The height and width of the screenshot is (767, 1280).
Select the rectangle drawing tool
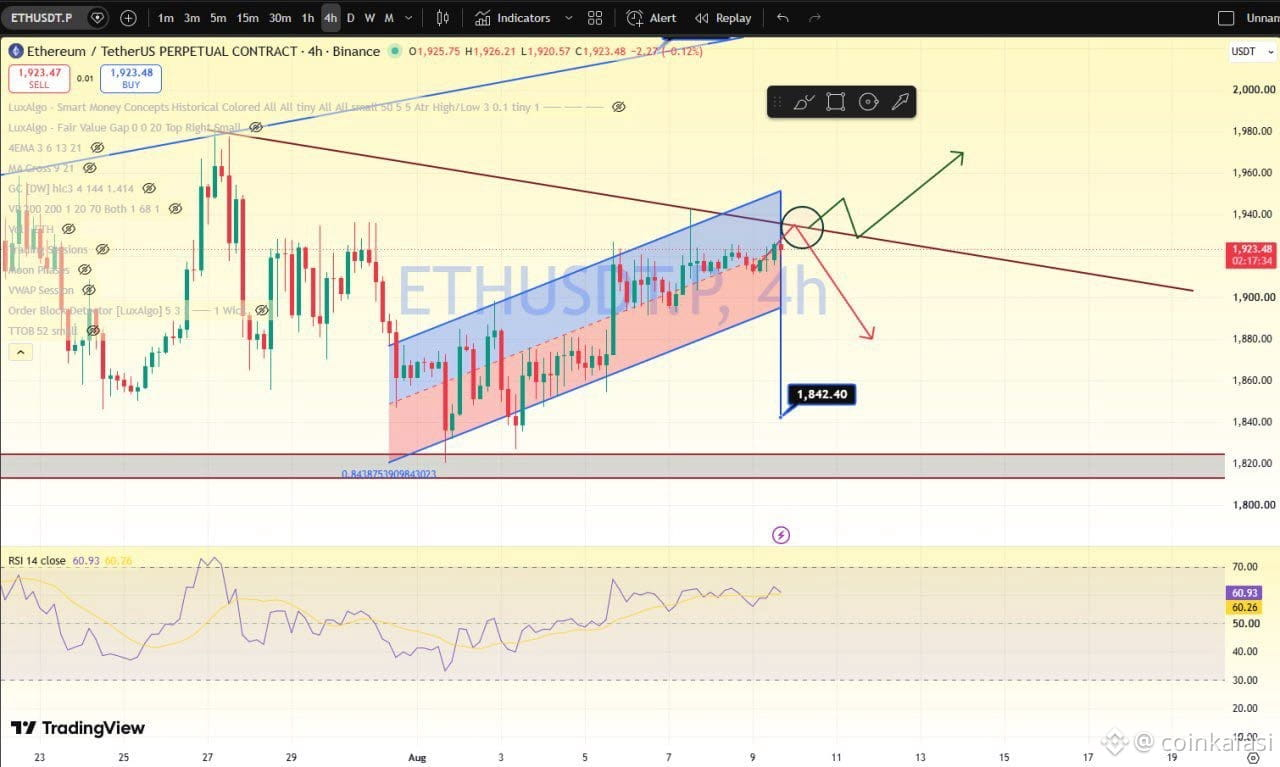pyautogui.click(x=836, y=102)
